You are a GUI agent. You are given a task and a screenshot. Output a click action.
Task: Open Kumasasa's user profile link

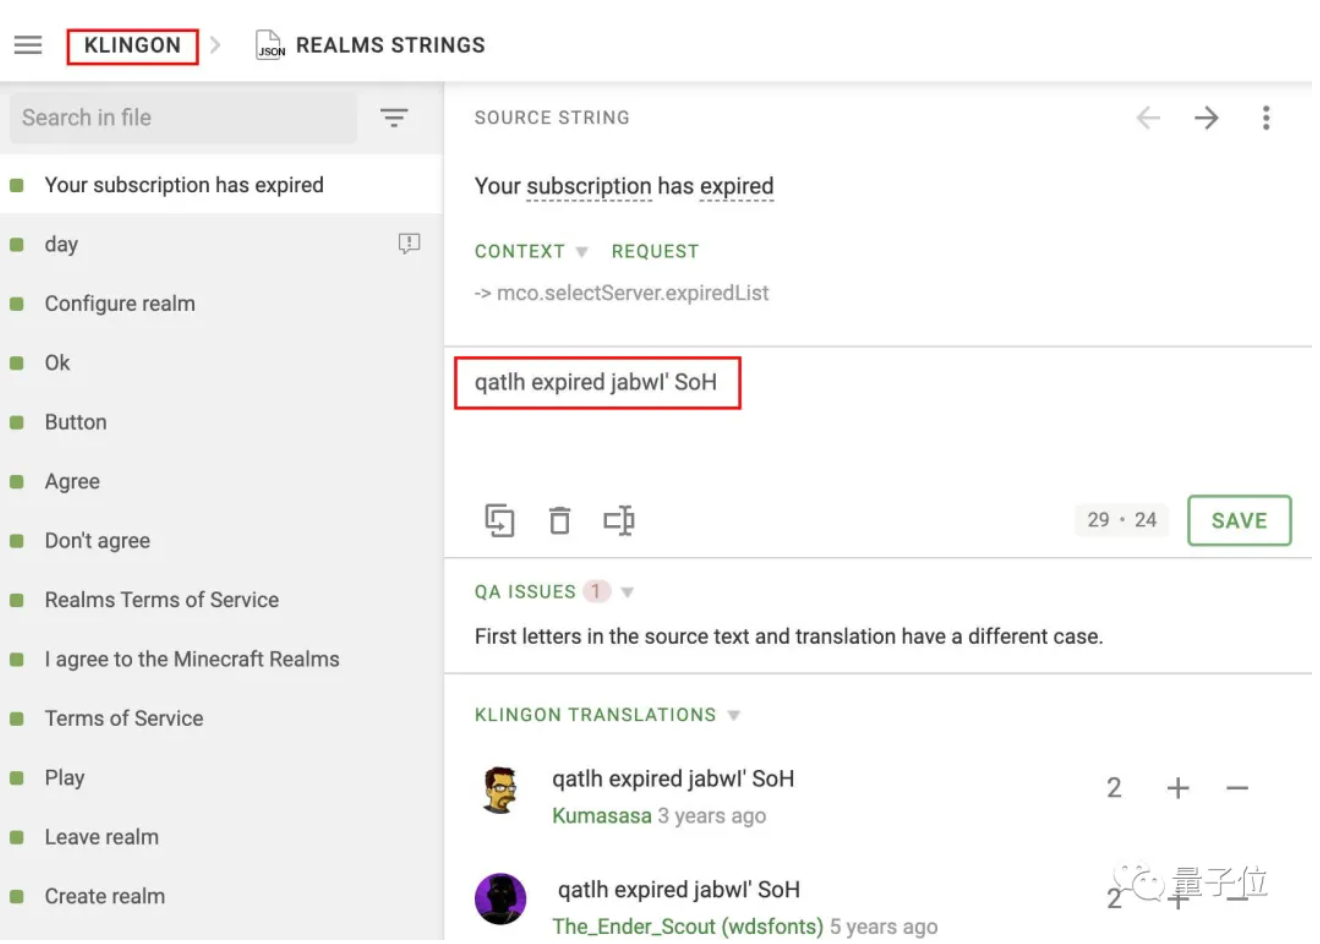pyautogui.click(x=602, y=816)
